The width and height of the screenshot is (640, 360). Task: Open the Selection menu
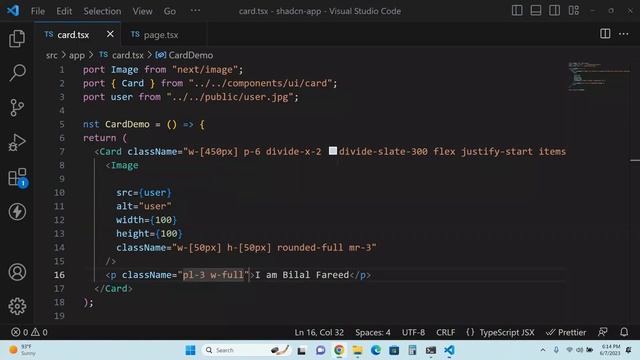pyautogui.click(x=102, y=11)
